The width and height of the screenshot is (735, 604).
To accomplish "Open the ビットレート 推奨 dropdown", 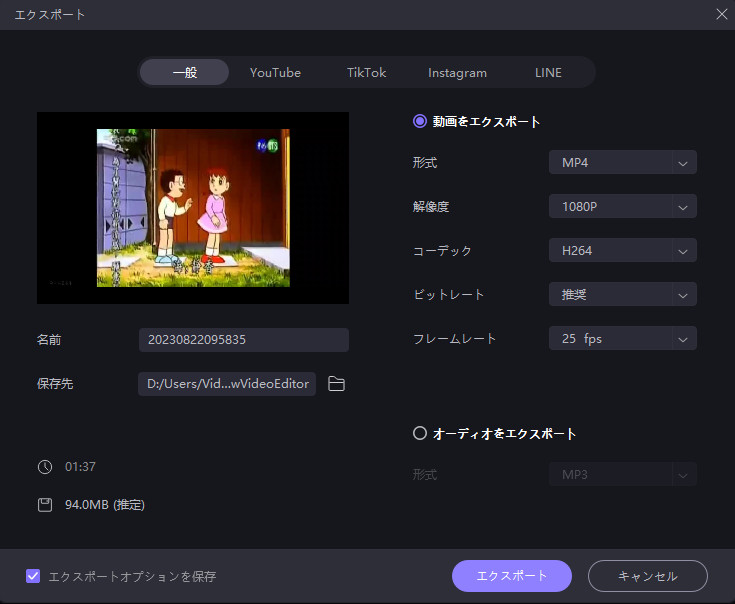I will [x=622, y=294].
